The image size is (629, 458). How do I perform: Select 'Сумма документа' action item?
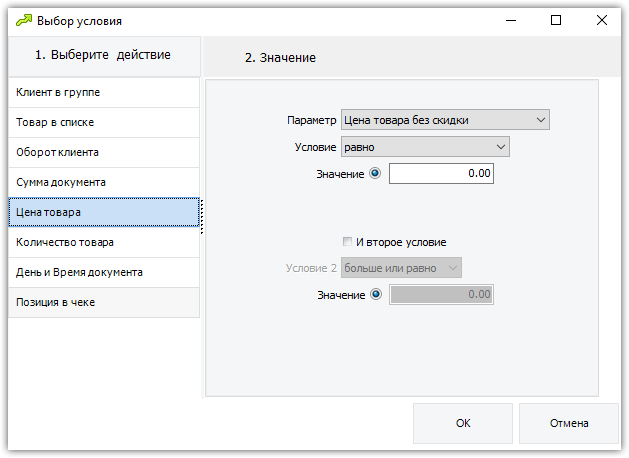coord(104,182)
